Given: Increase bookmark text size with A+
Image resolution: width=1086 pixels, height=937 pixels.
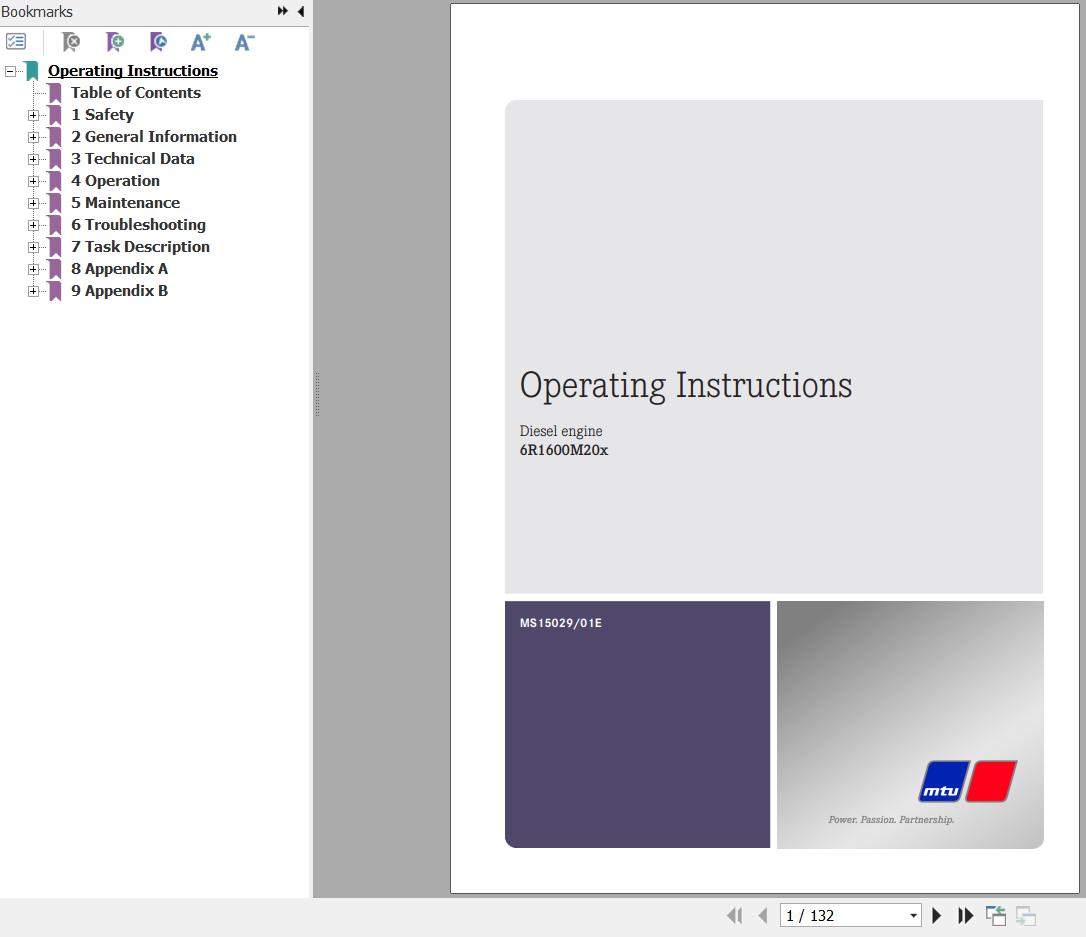Looking at the screenshot, I should [201, 42].
